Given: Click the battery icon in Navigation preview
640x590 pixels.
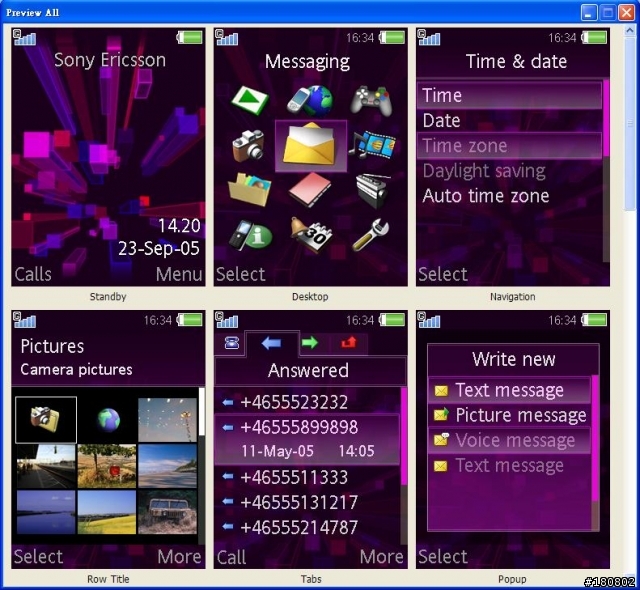Looking at the screenshot, I should pos(594,38).
